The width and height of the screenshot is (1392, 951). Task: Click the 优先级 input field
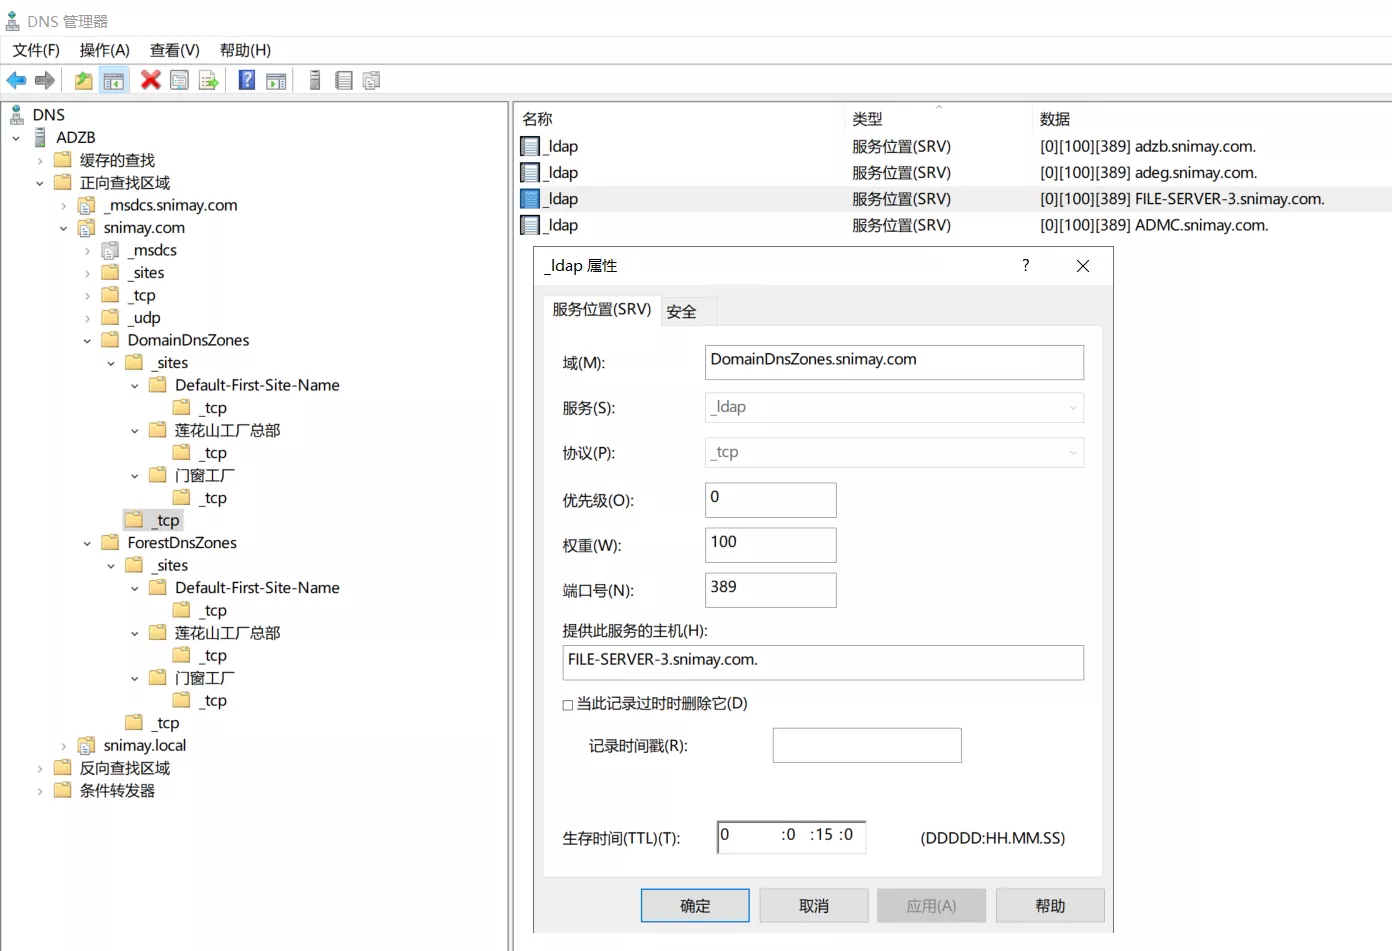point(770,500)
